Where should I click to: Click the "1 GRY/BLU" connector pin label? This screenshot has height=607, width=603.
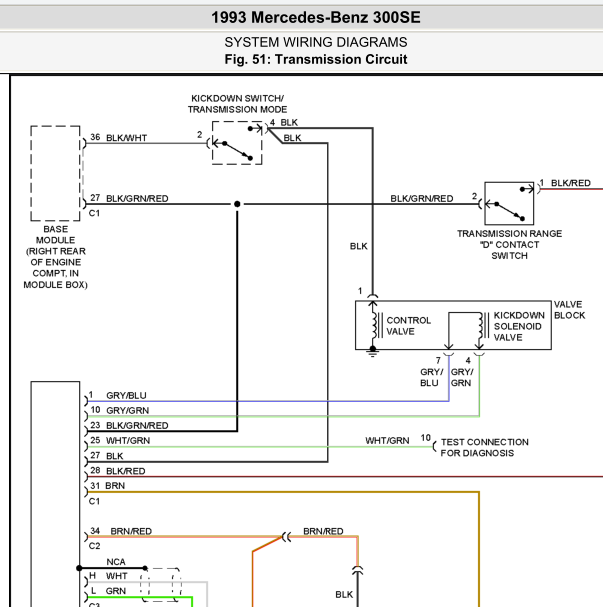[x=118, y=395]
